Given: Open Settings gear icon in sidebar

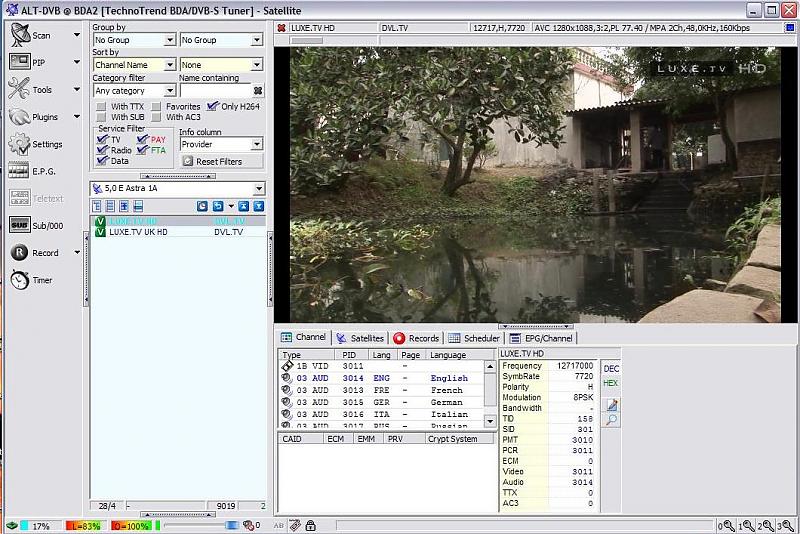Looking at the screenshot, I should pos(19,144).
